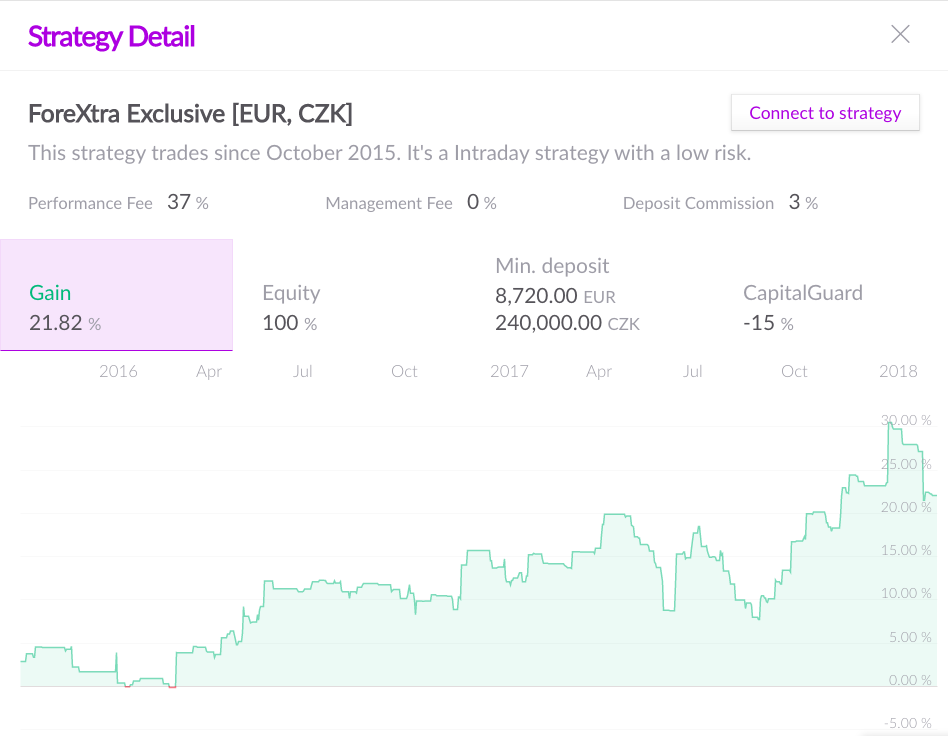Click the strategy description sentence
The width and height of the screenshot is (948, 736).
389,153
